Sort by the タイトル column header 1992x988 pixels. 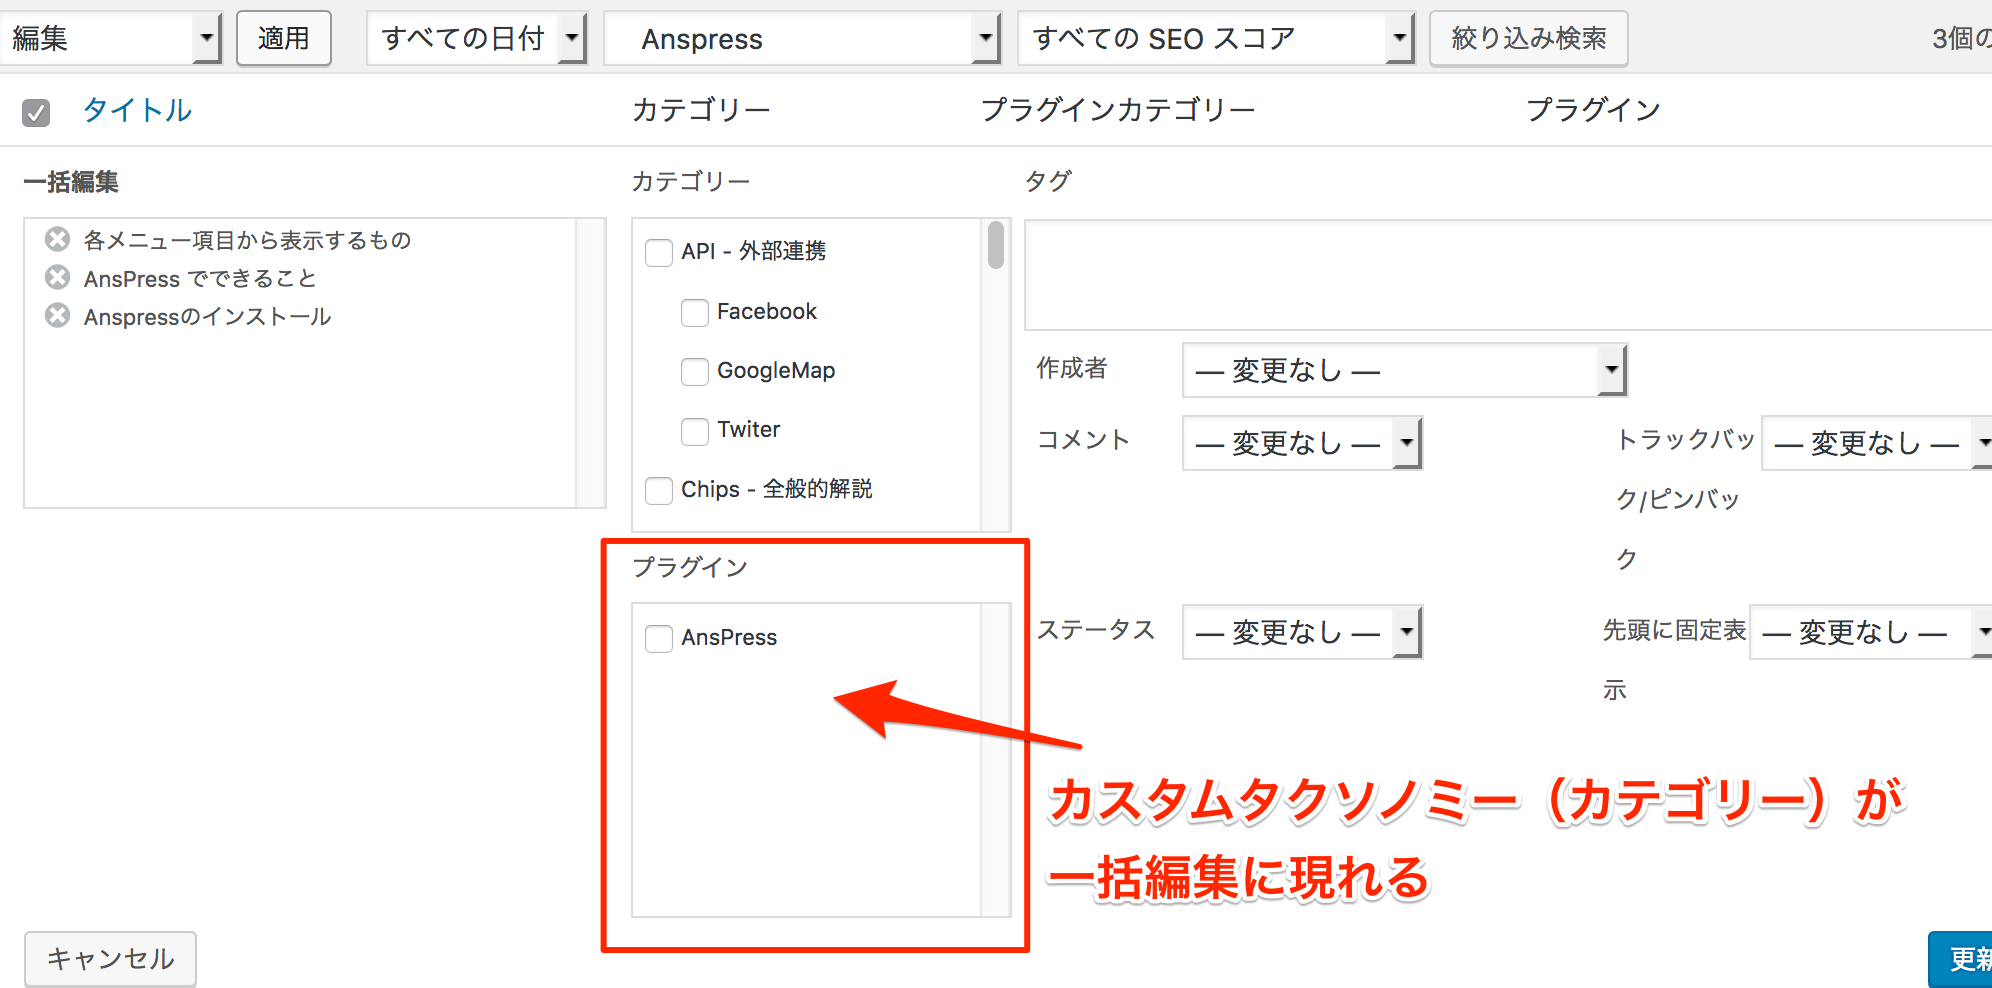point(137,110)
